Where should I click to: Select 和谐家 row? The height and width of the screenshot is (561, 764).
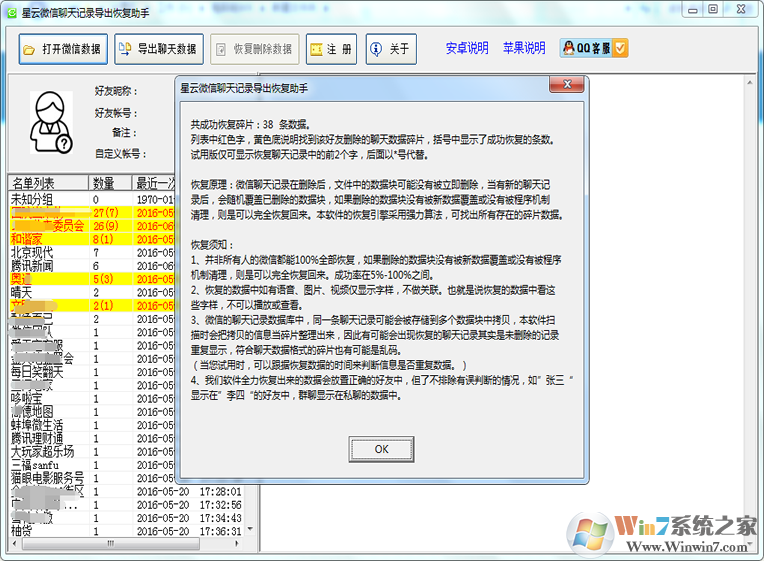[92, 239]
